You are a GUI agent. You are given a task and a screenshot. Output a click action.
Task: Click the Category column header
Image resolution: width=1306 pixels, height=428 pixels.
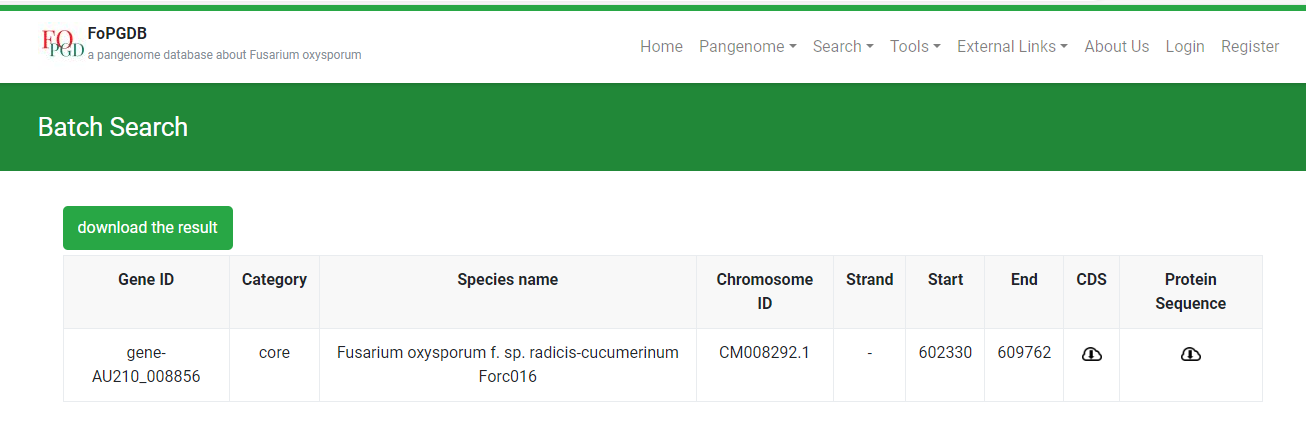pyautogui.click(x=274, y=280)
